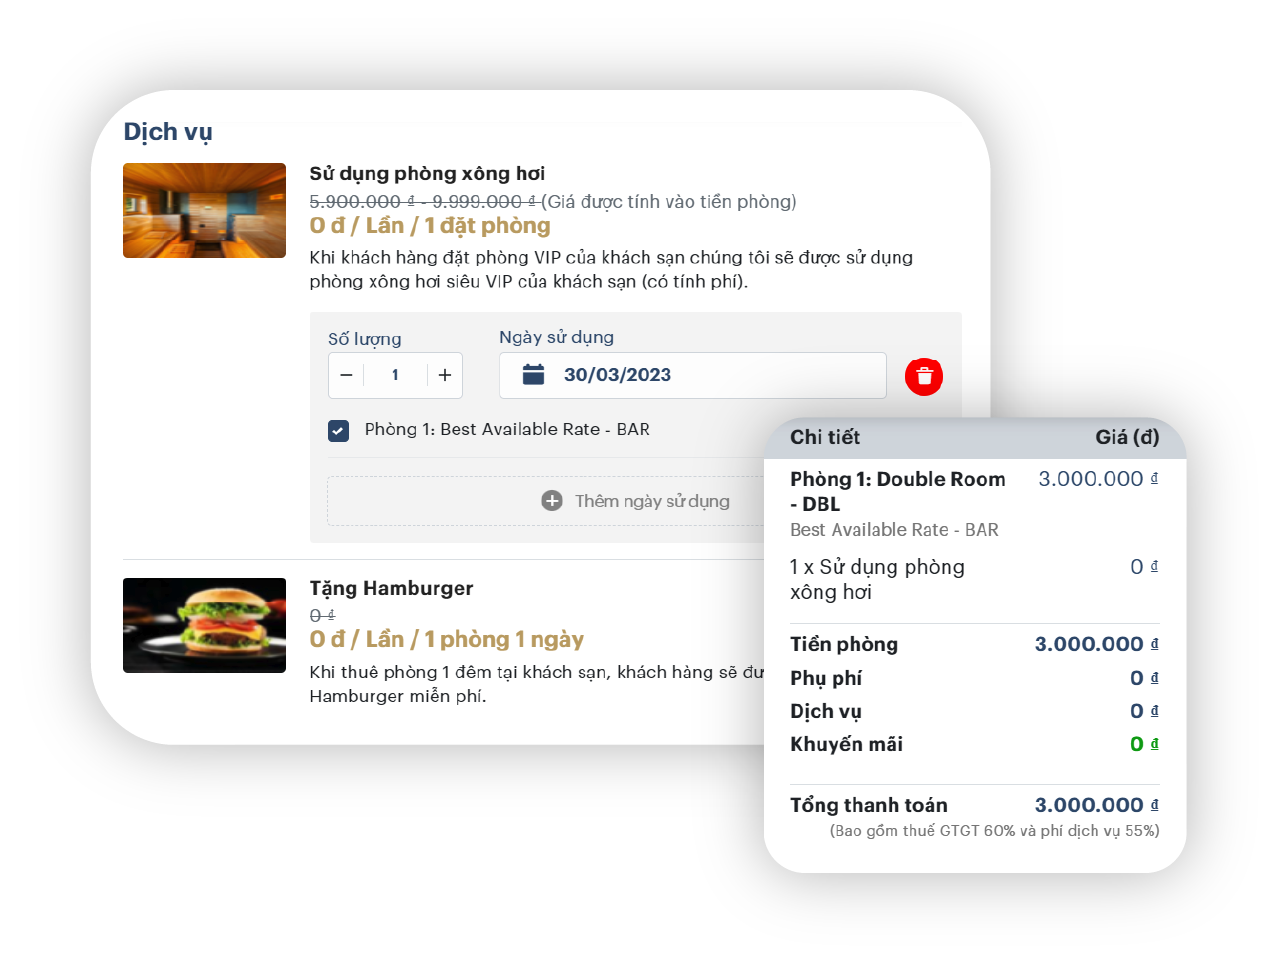
Task: Click the Chi tiết panel header
Action: click(x=975, y=437)
